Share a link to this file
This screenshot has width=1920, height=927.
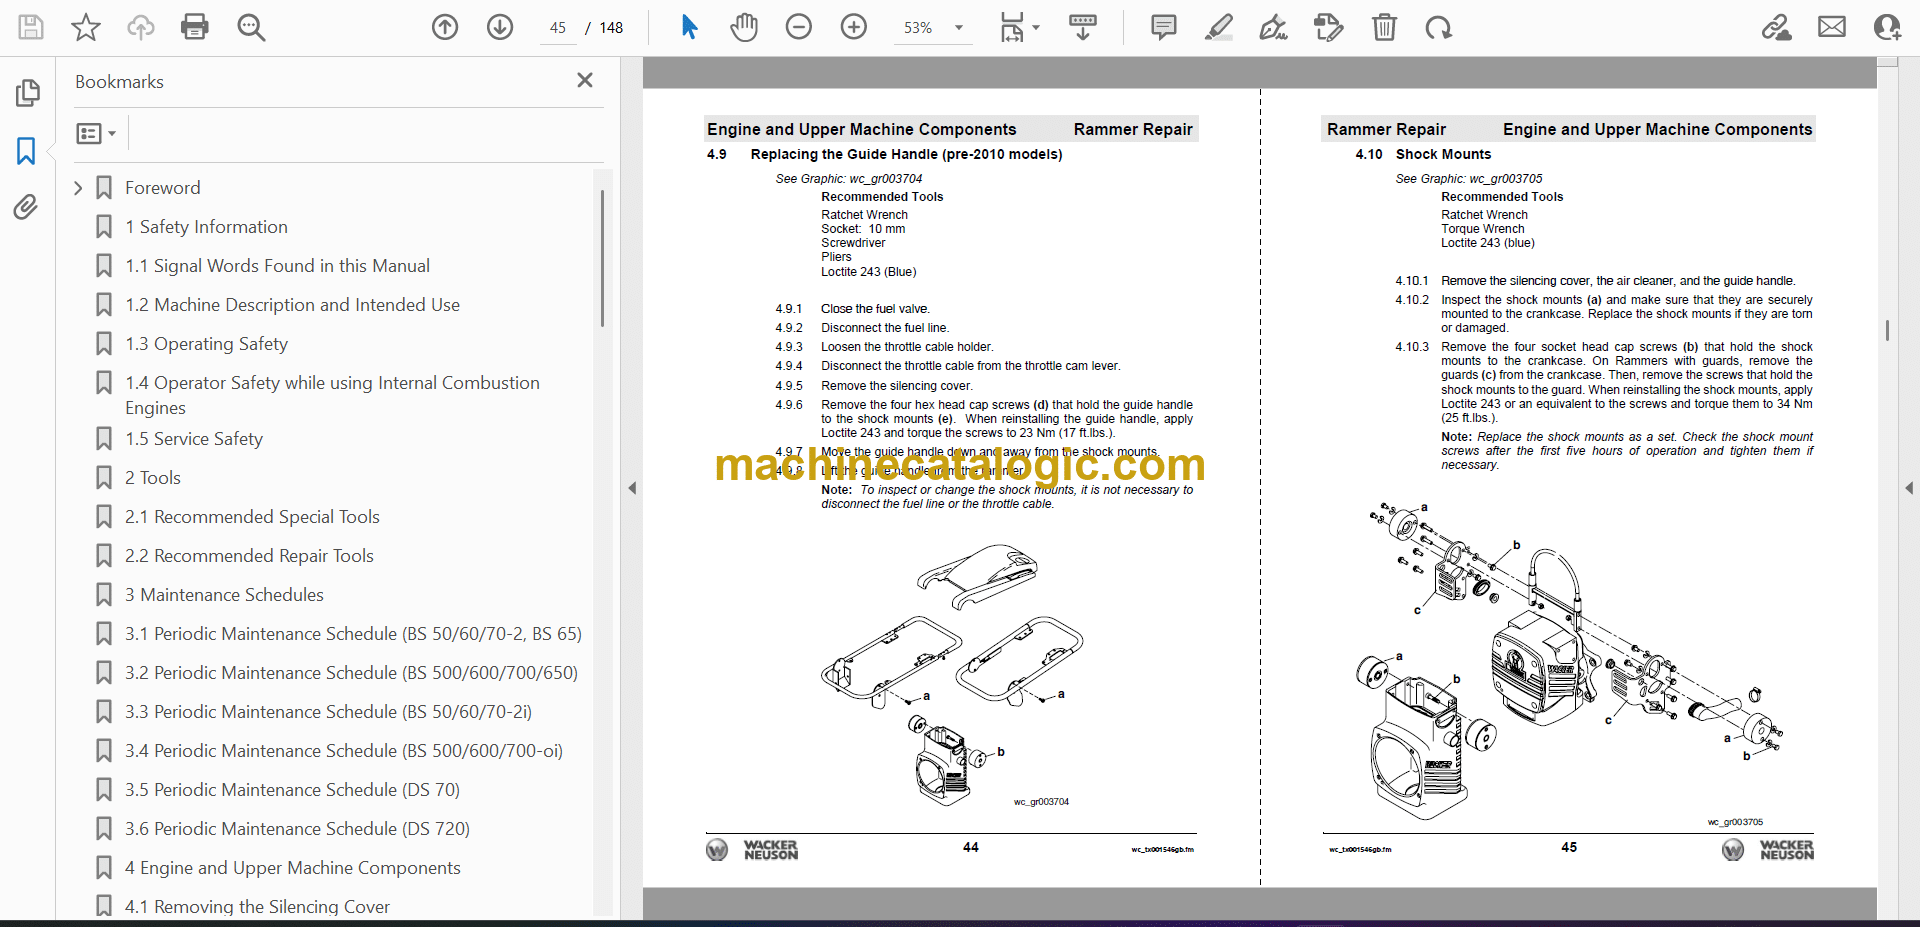1777,27
